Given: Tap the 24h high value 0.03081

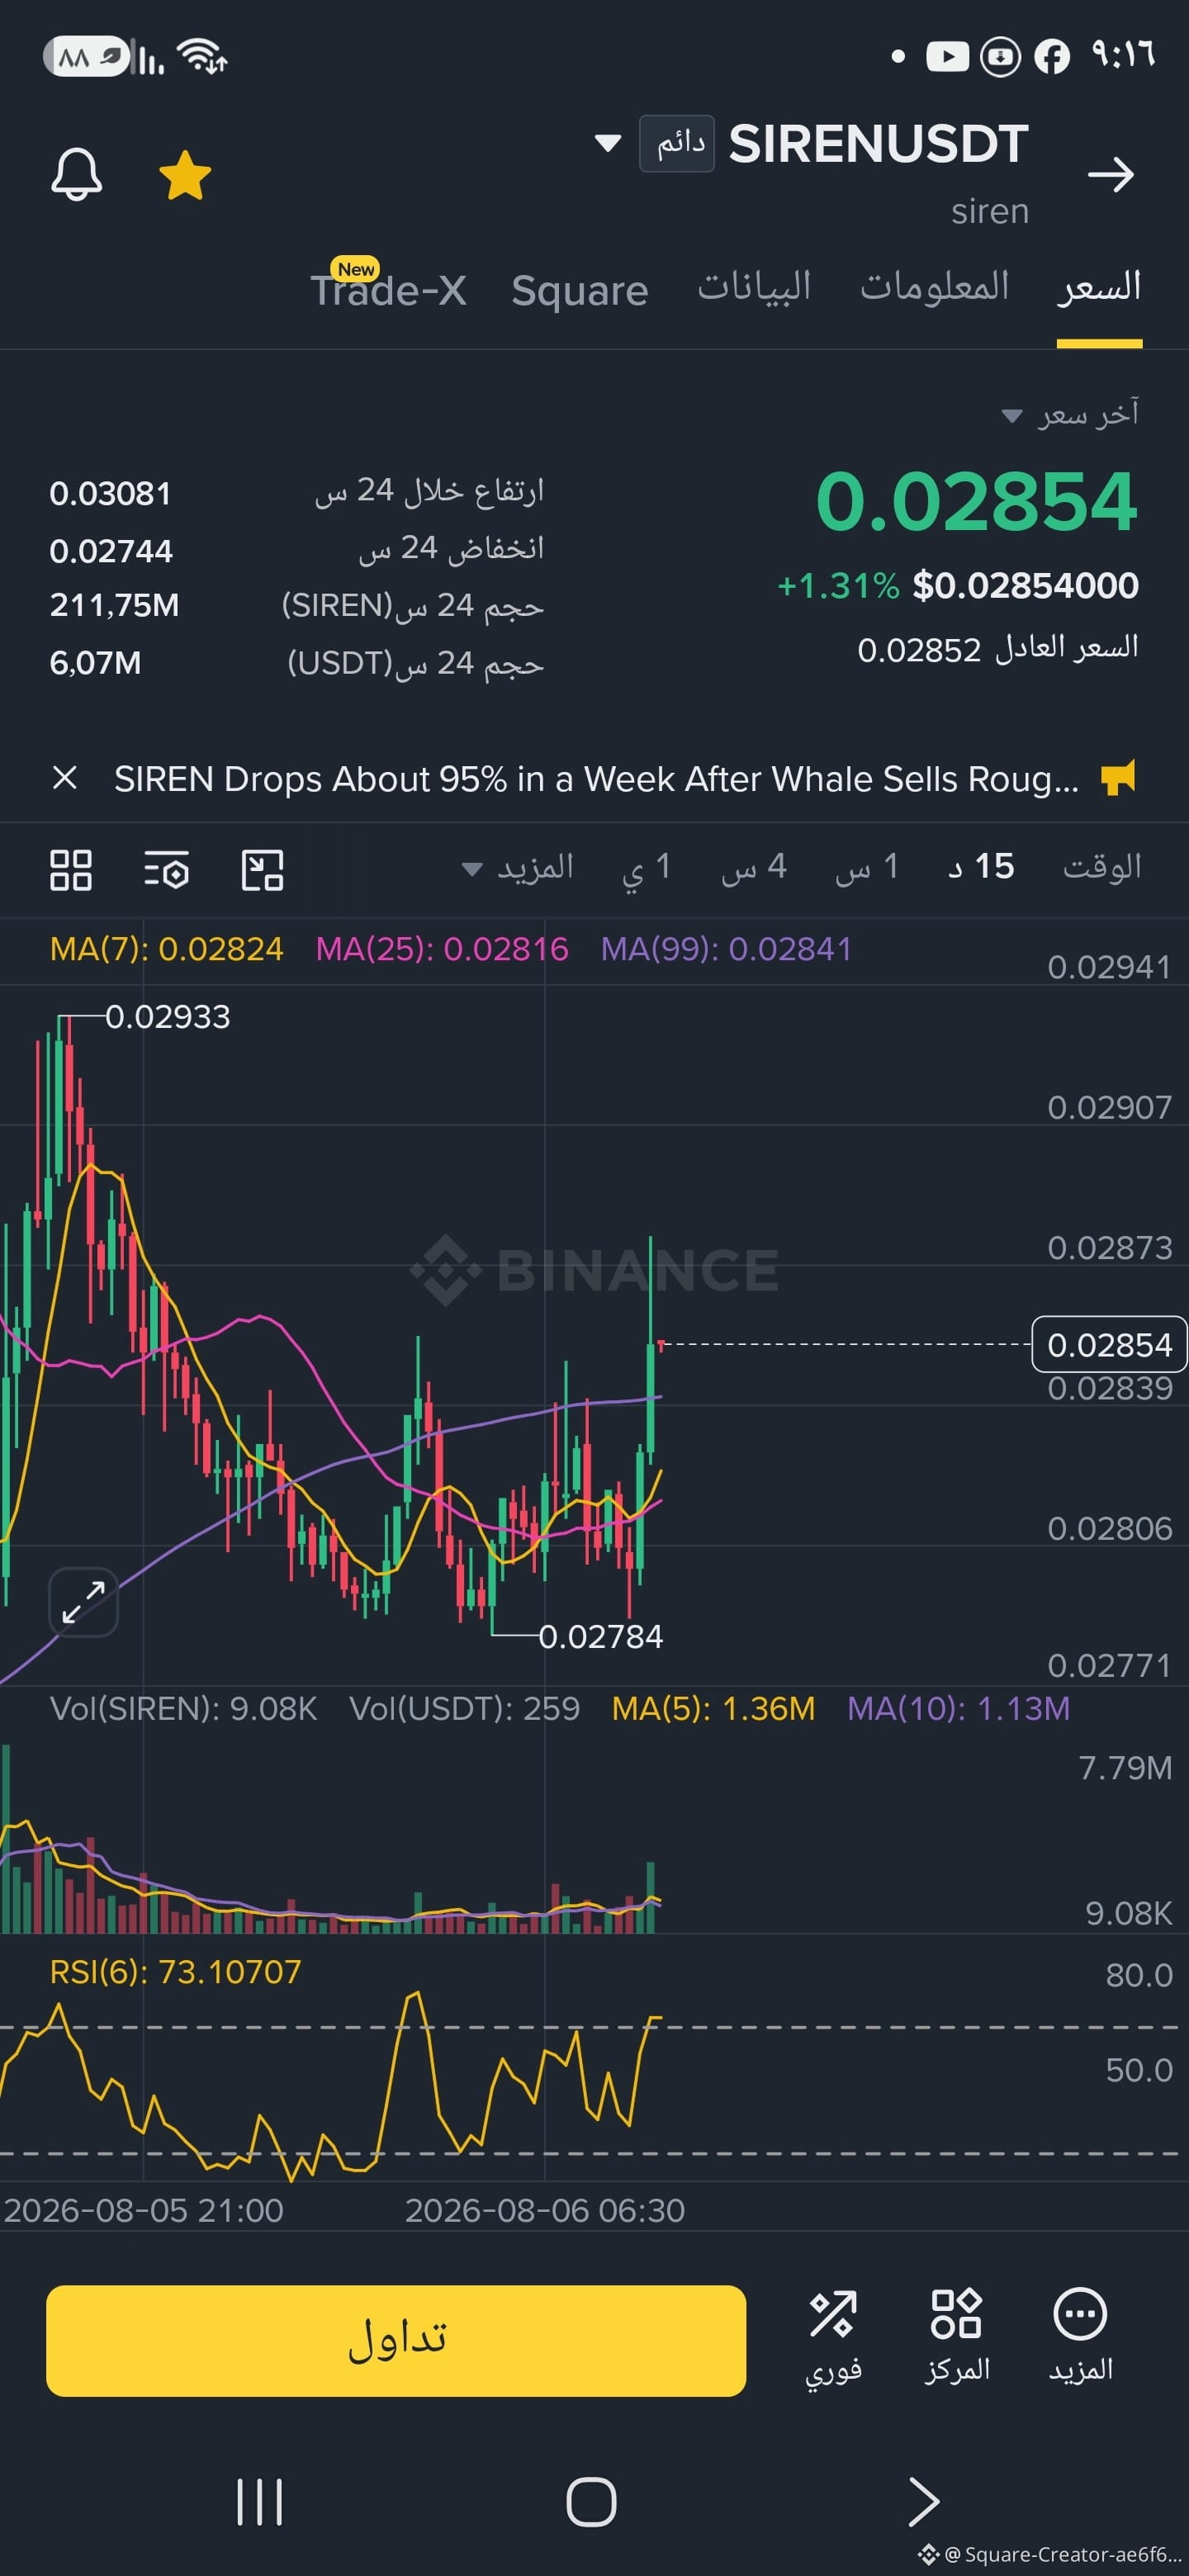Looking at the screenshot, I should (111, 493).
